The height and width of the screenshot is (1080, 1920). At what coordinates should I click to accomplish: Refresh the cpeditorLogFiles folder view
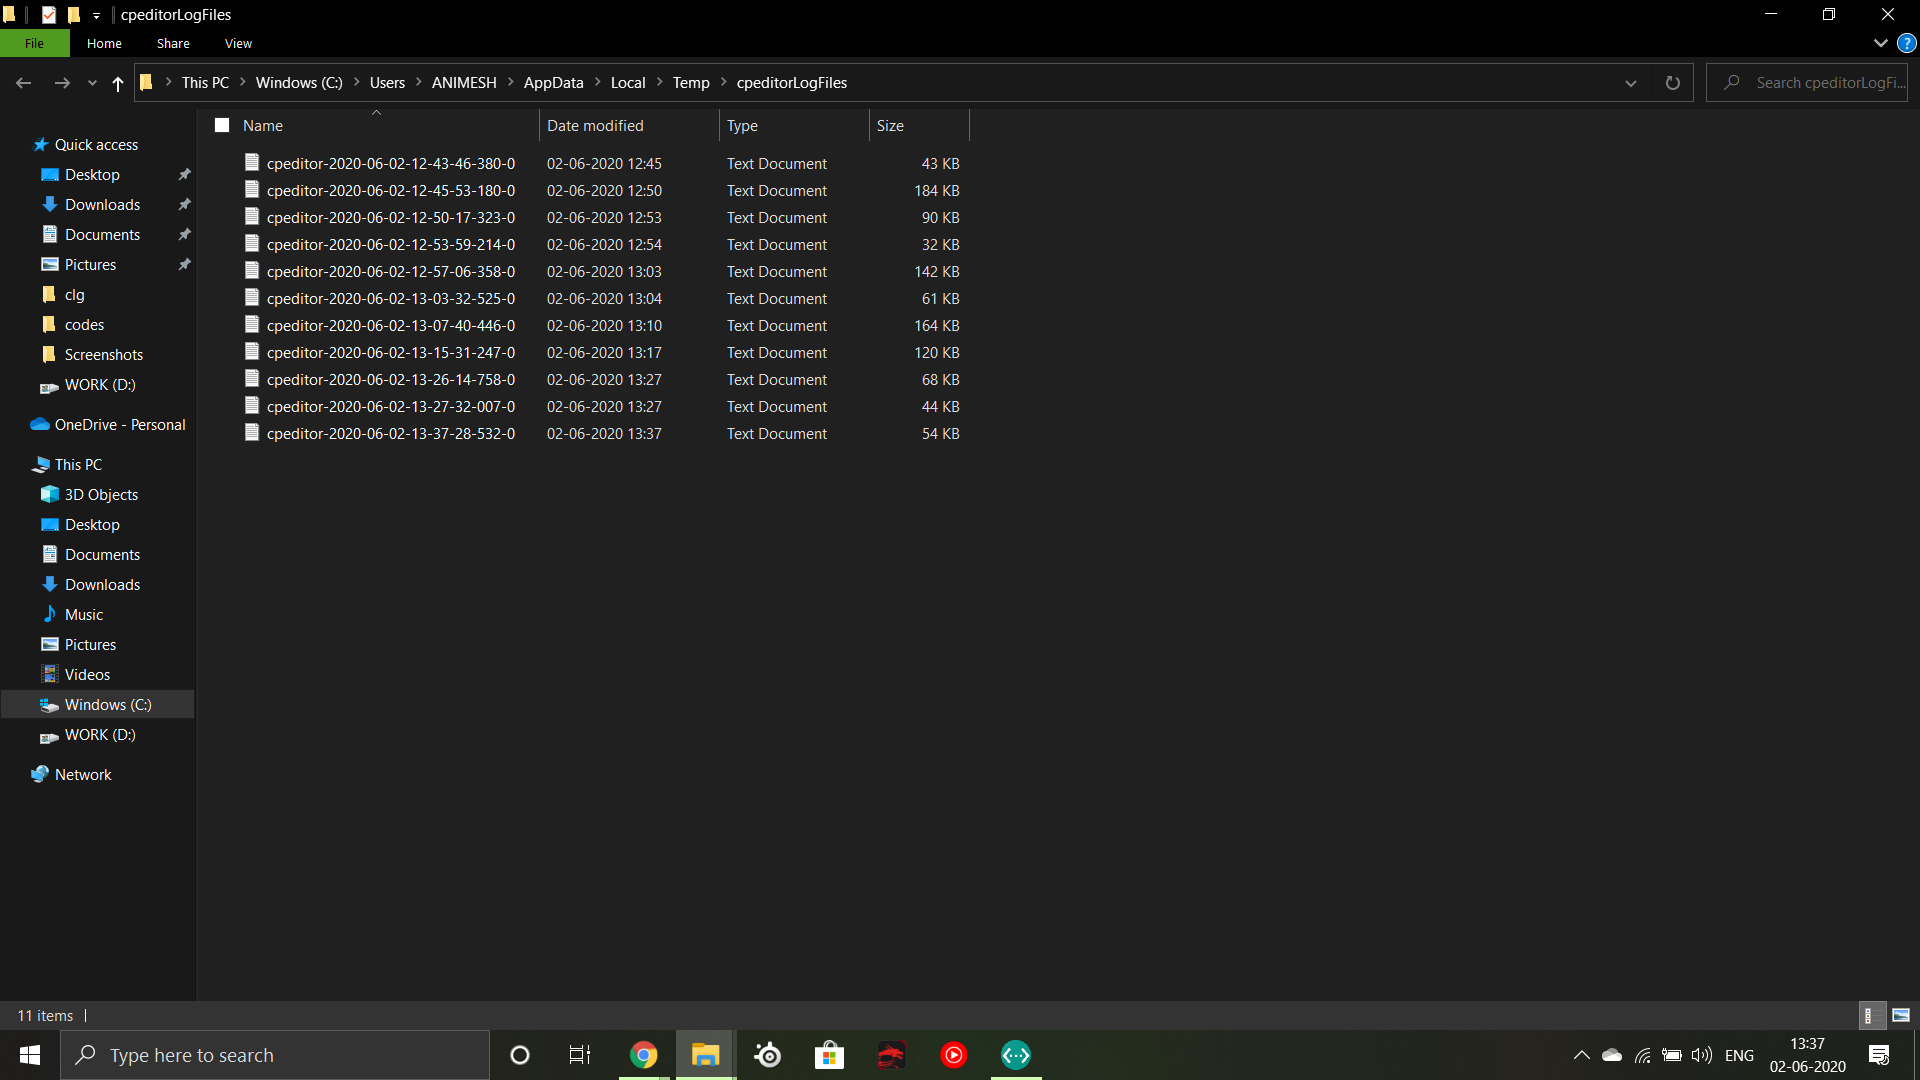pos(1673,82)
